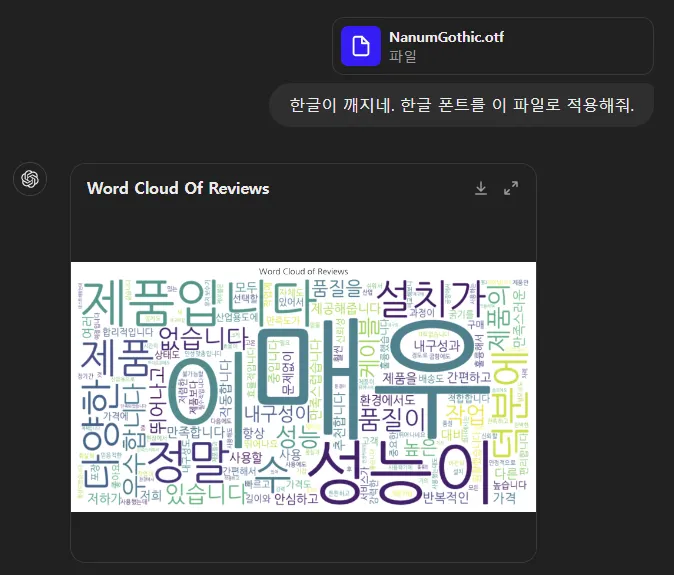Click the blue file document icon
Viewport: 674px width, 575px height.
coord(361,46)
